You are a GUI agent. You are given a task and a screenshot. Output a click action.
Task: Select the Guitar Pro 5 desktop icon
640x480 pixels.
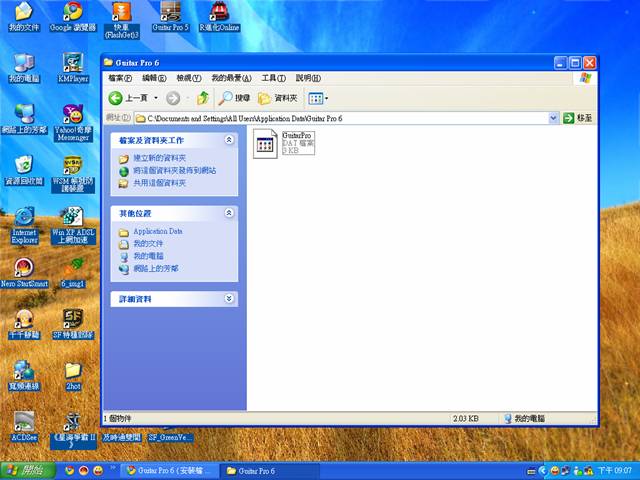(170, 17)
